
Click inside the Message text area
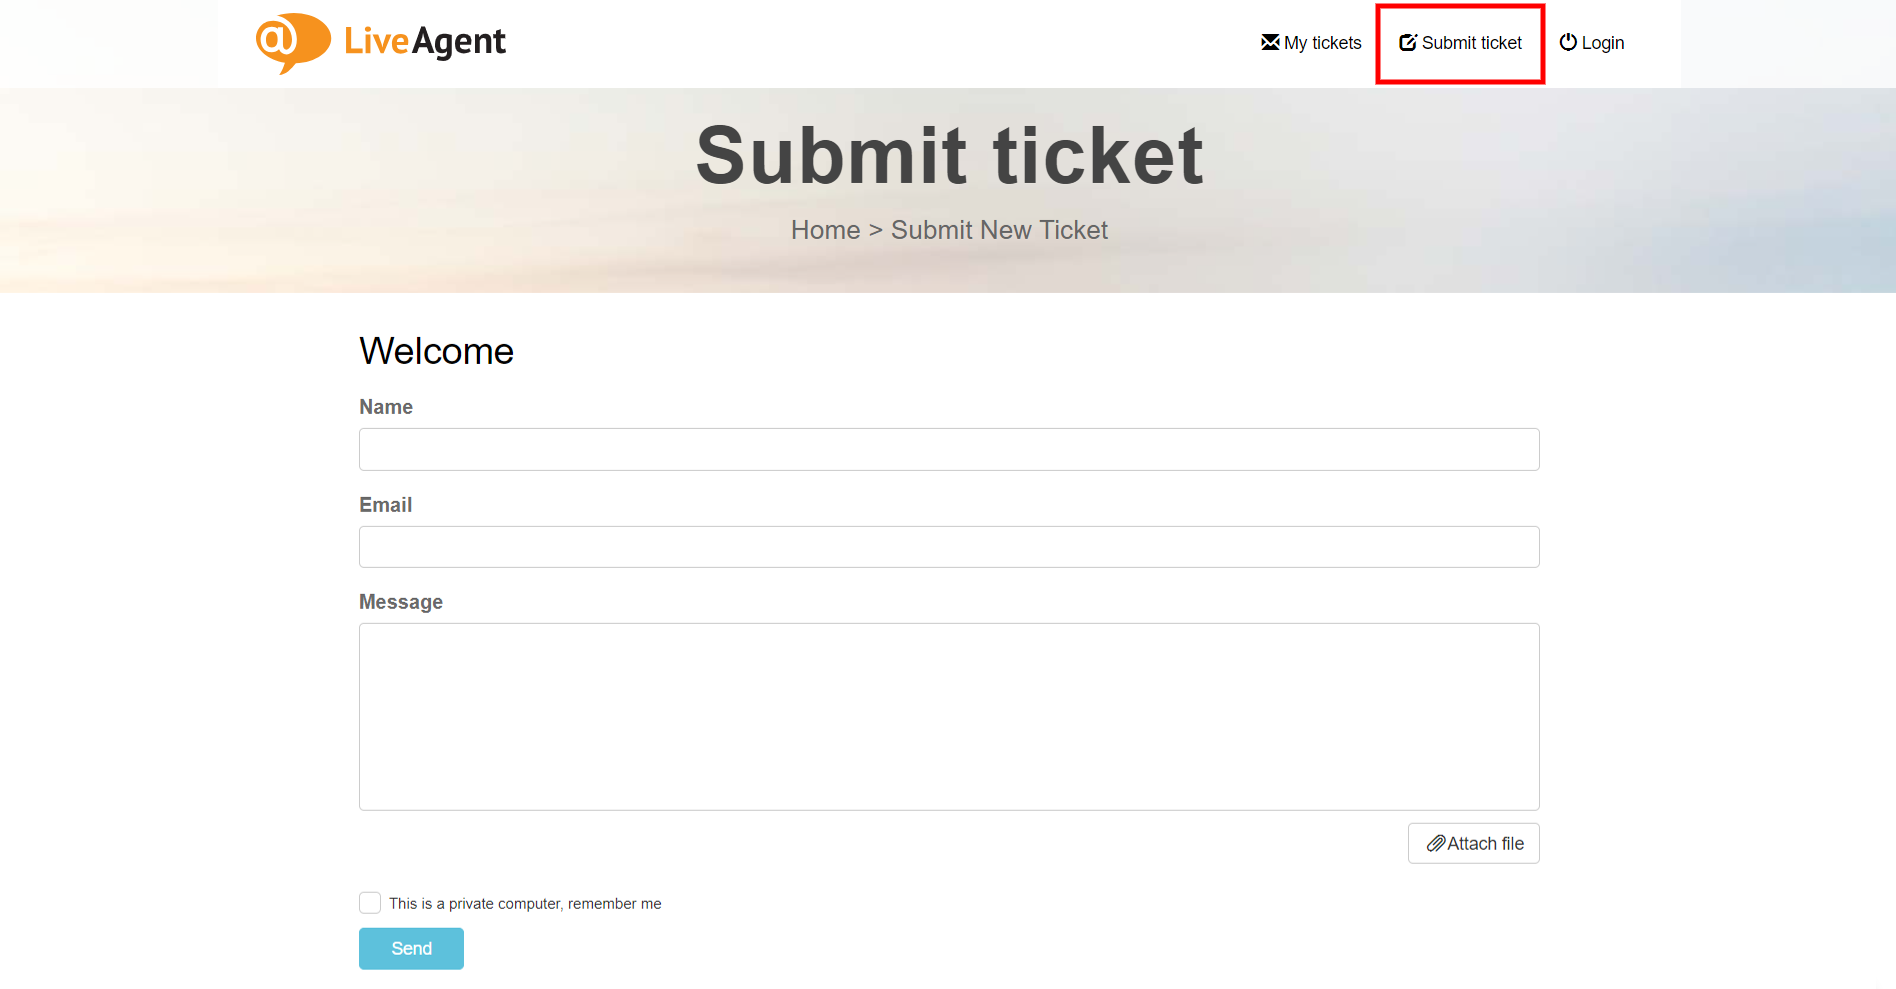(x=949, y=716)
